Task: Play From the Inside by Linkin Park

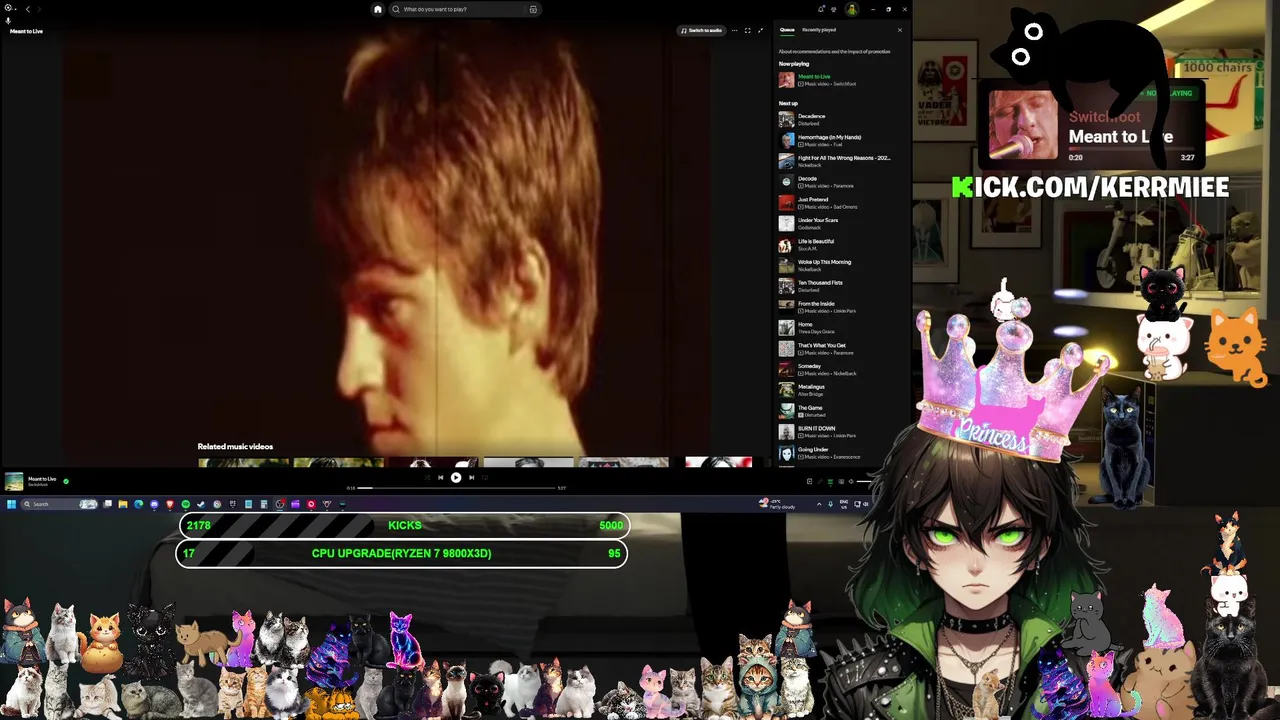Action: pos(838,307)
